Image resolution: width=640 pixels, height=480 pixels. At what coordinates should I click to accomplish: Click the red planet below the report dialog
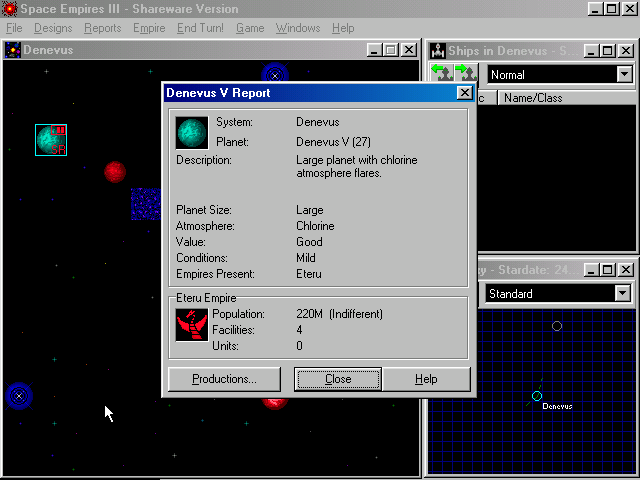[275, 403]
